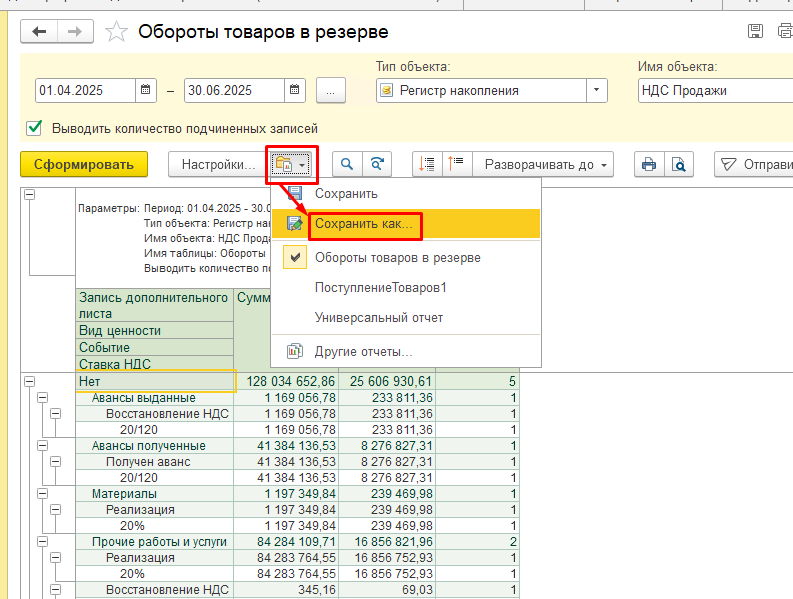Open Другие отчеты... menu item
Screen dimensions: 793x599
[406, 351]
